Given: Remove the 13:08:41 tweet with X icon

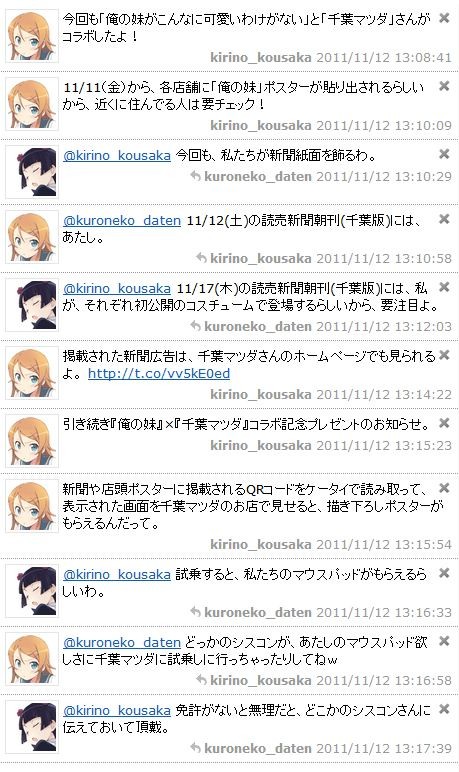Looking at the screenshot, I should (444, 18).
